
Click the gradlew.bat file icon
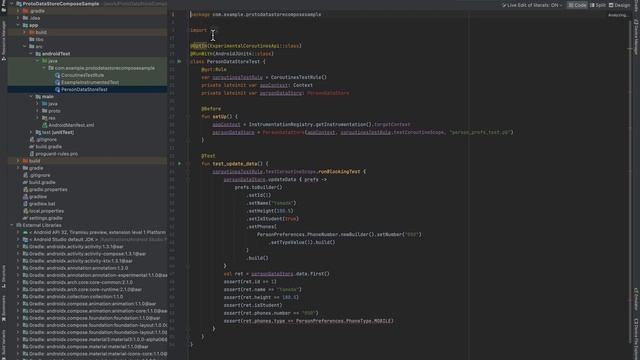[25, 204]
